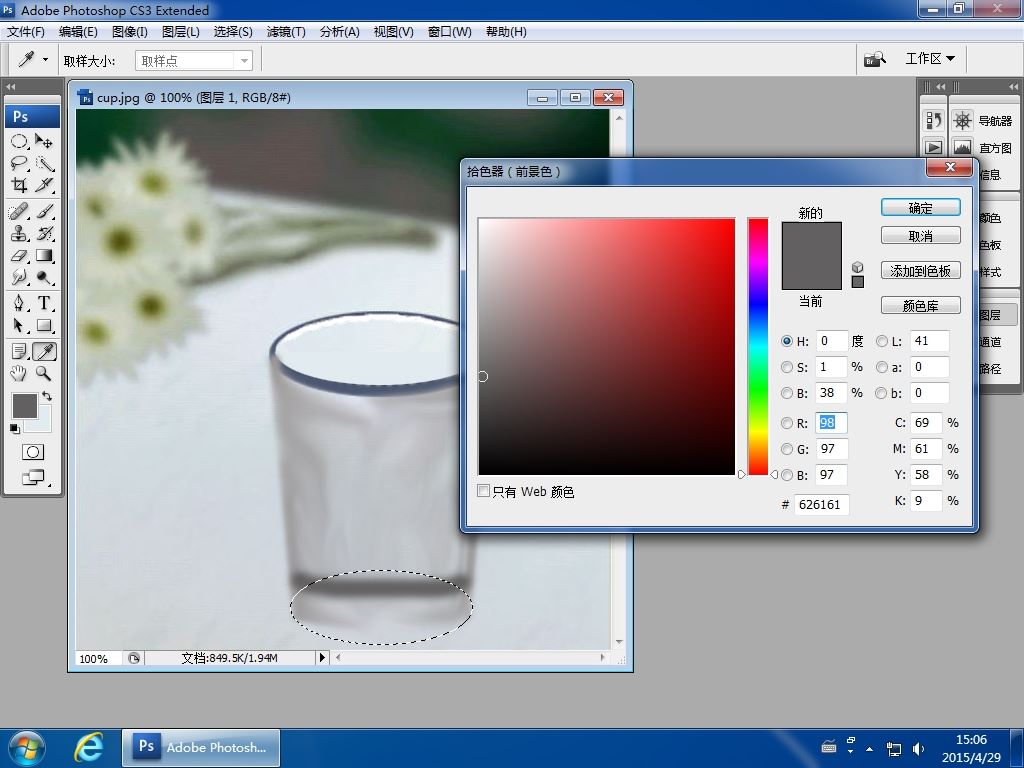This screenshot has height=768, width=1024.
Task: Select the Type tool
Action: point(44,303)
